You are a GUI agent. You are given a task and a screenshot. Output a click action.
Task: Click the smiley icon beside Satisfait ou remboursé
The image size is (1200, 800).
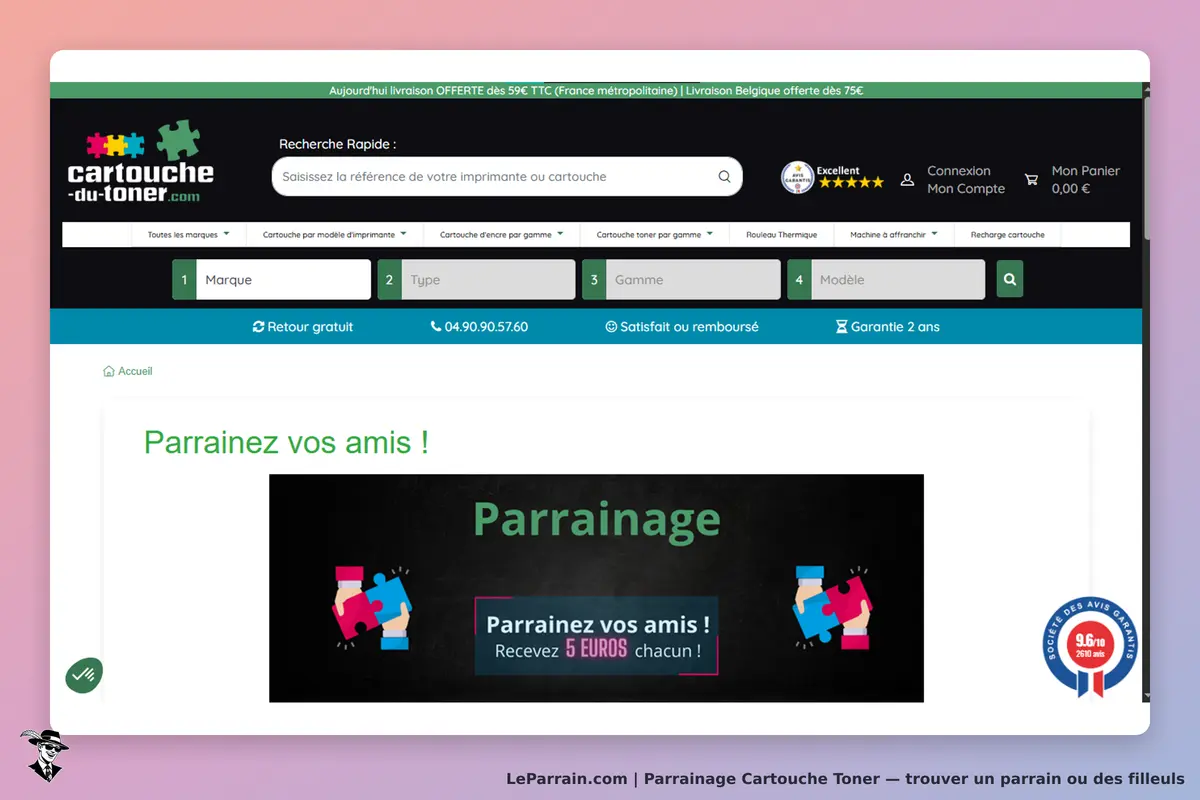611,327
